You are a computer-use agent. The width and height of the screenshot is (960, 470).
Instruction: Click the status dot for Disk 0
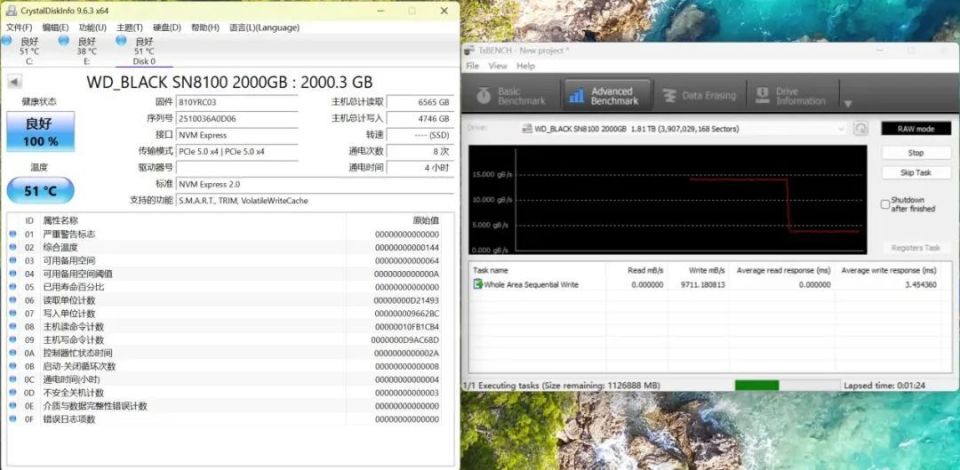pos(121,40)
